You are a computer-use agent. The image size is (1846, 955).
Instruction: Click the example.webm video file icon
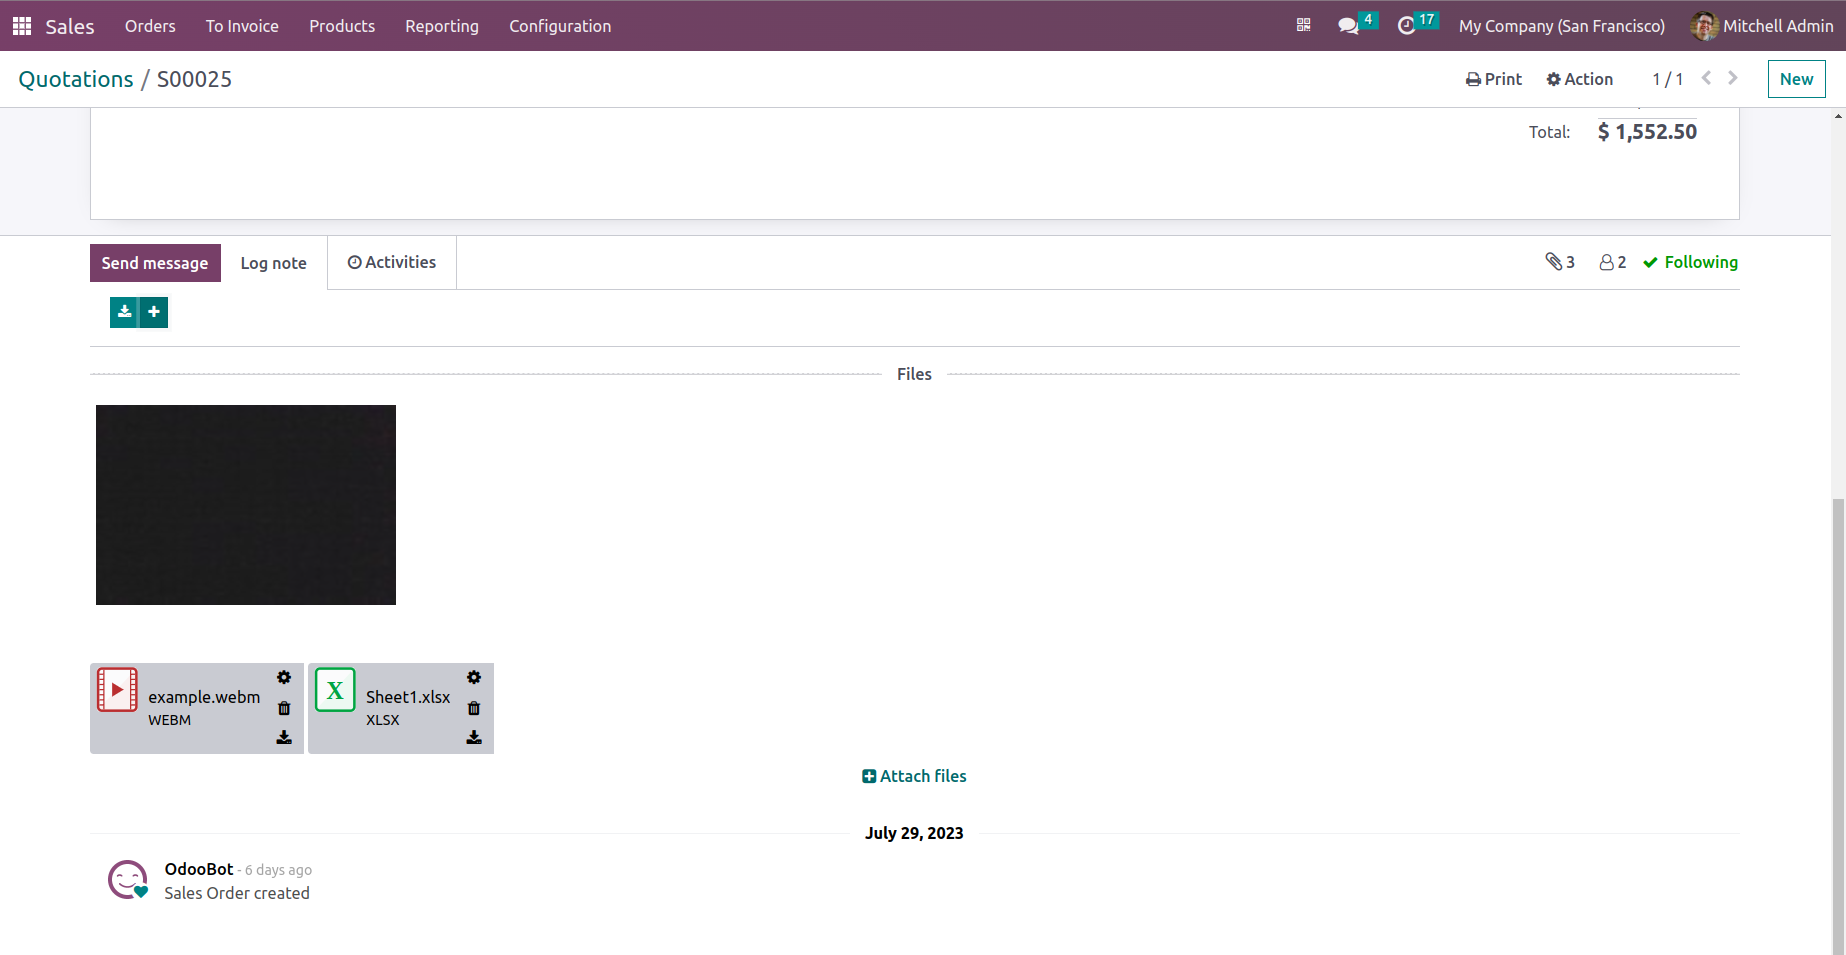(117, 690)
